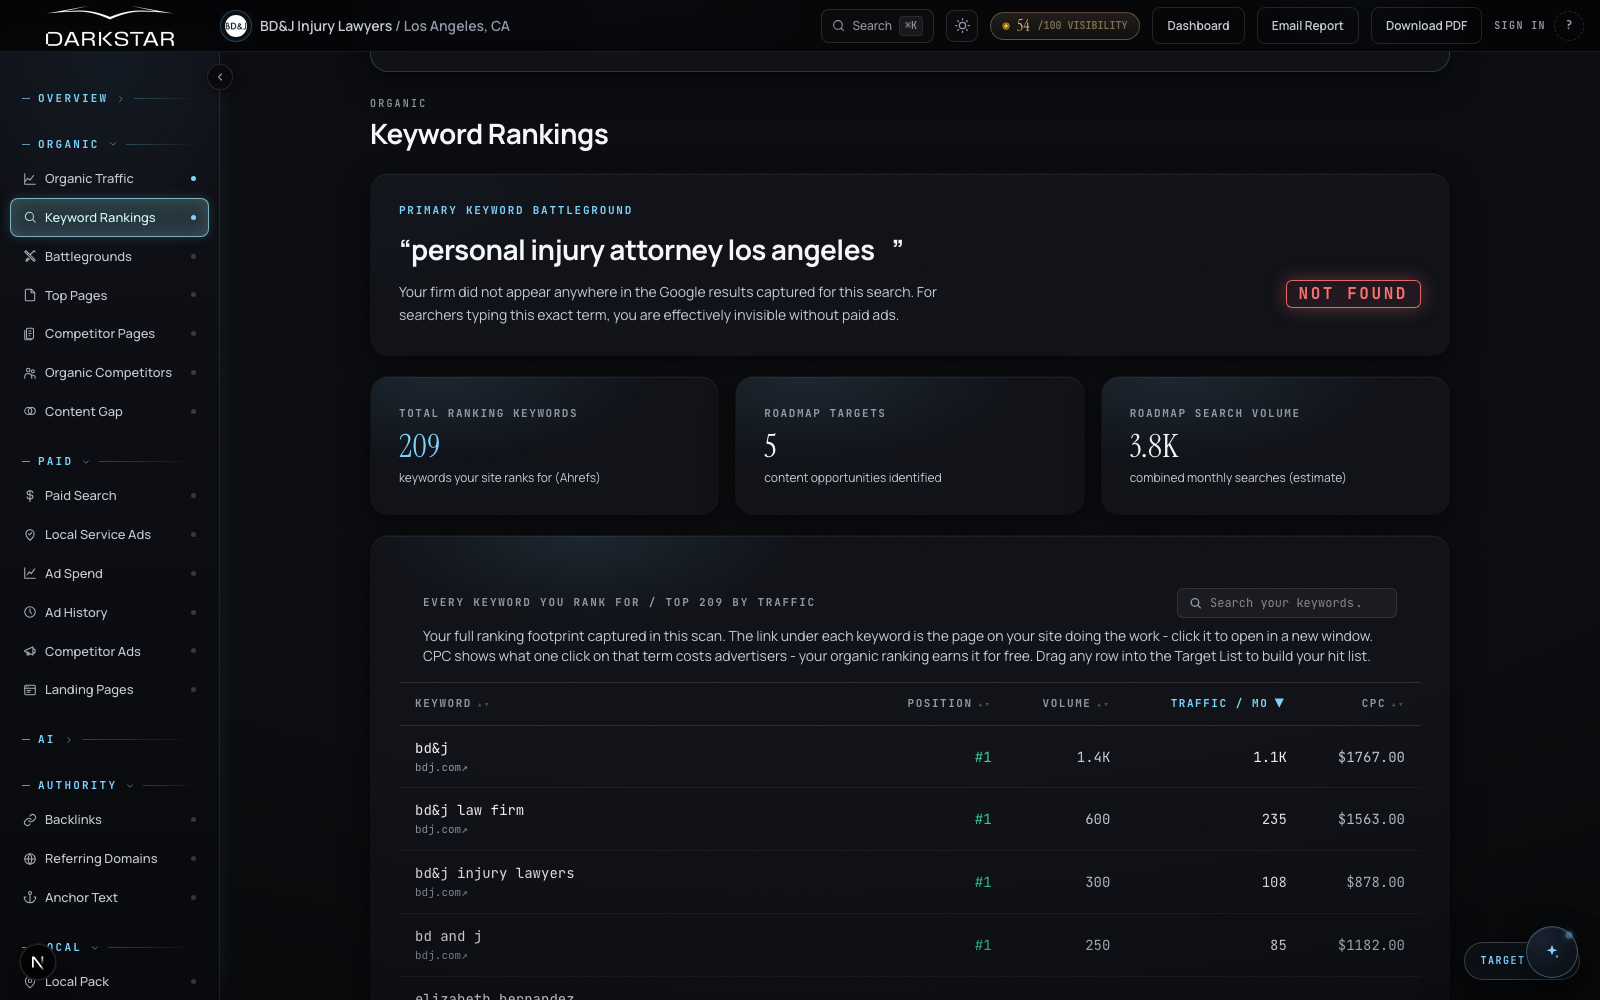Viewport: 1600px width, 1000px height.
Task: Click the Ad History clock icon
Action: point(30,613)
